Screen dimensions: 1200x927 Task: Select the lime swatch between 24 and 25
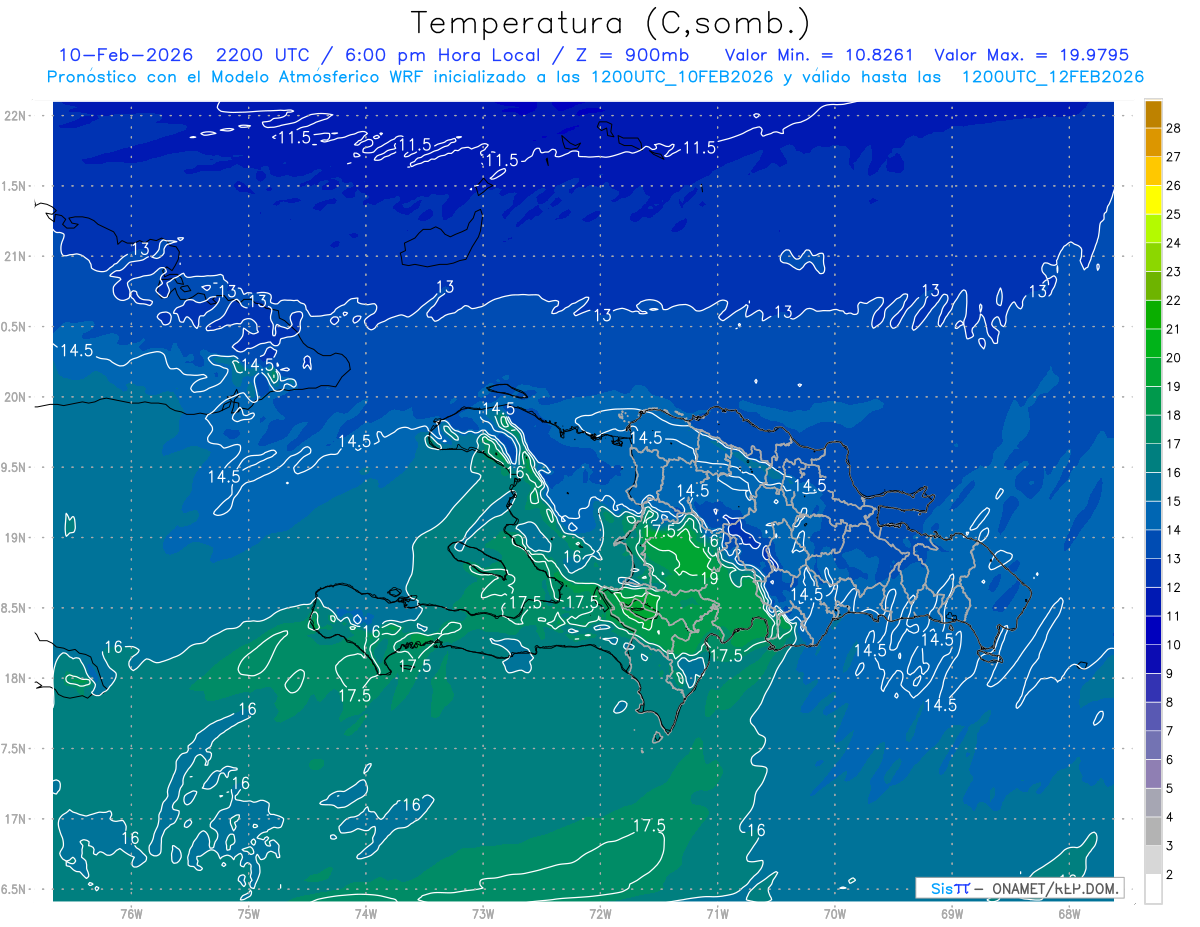pyautogui.click(x=1153, y=229)
